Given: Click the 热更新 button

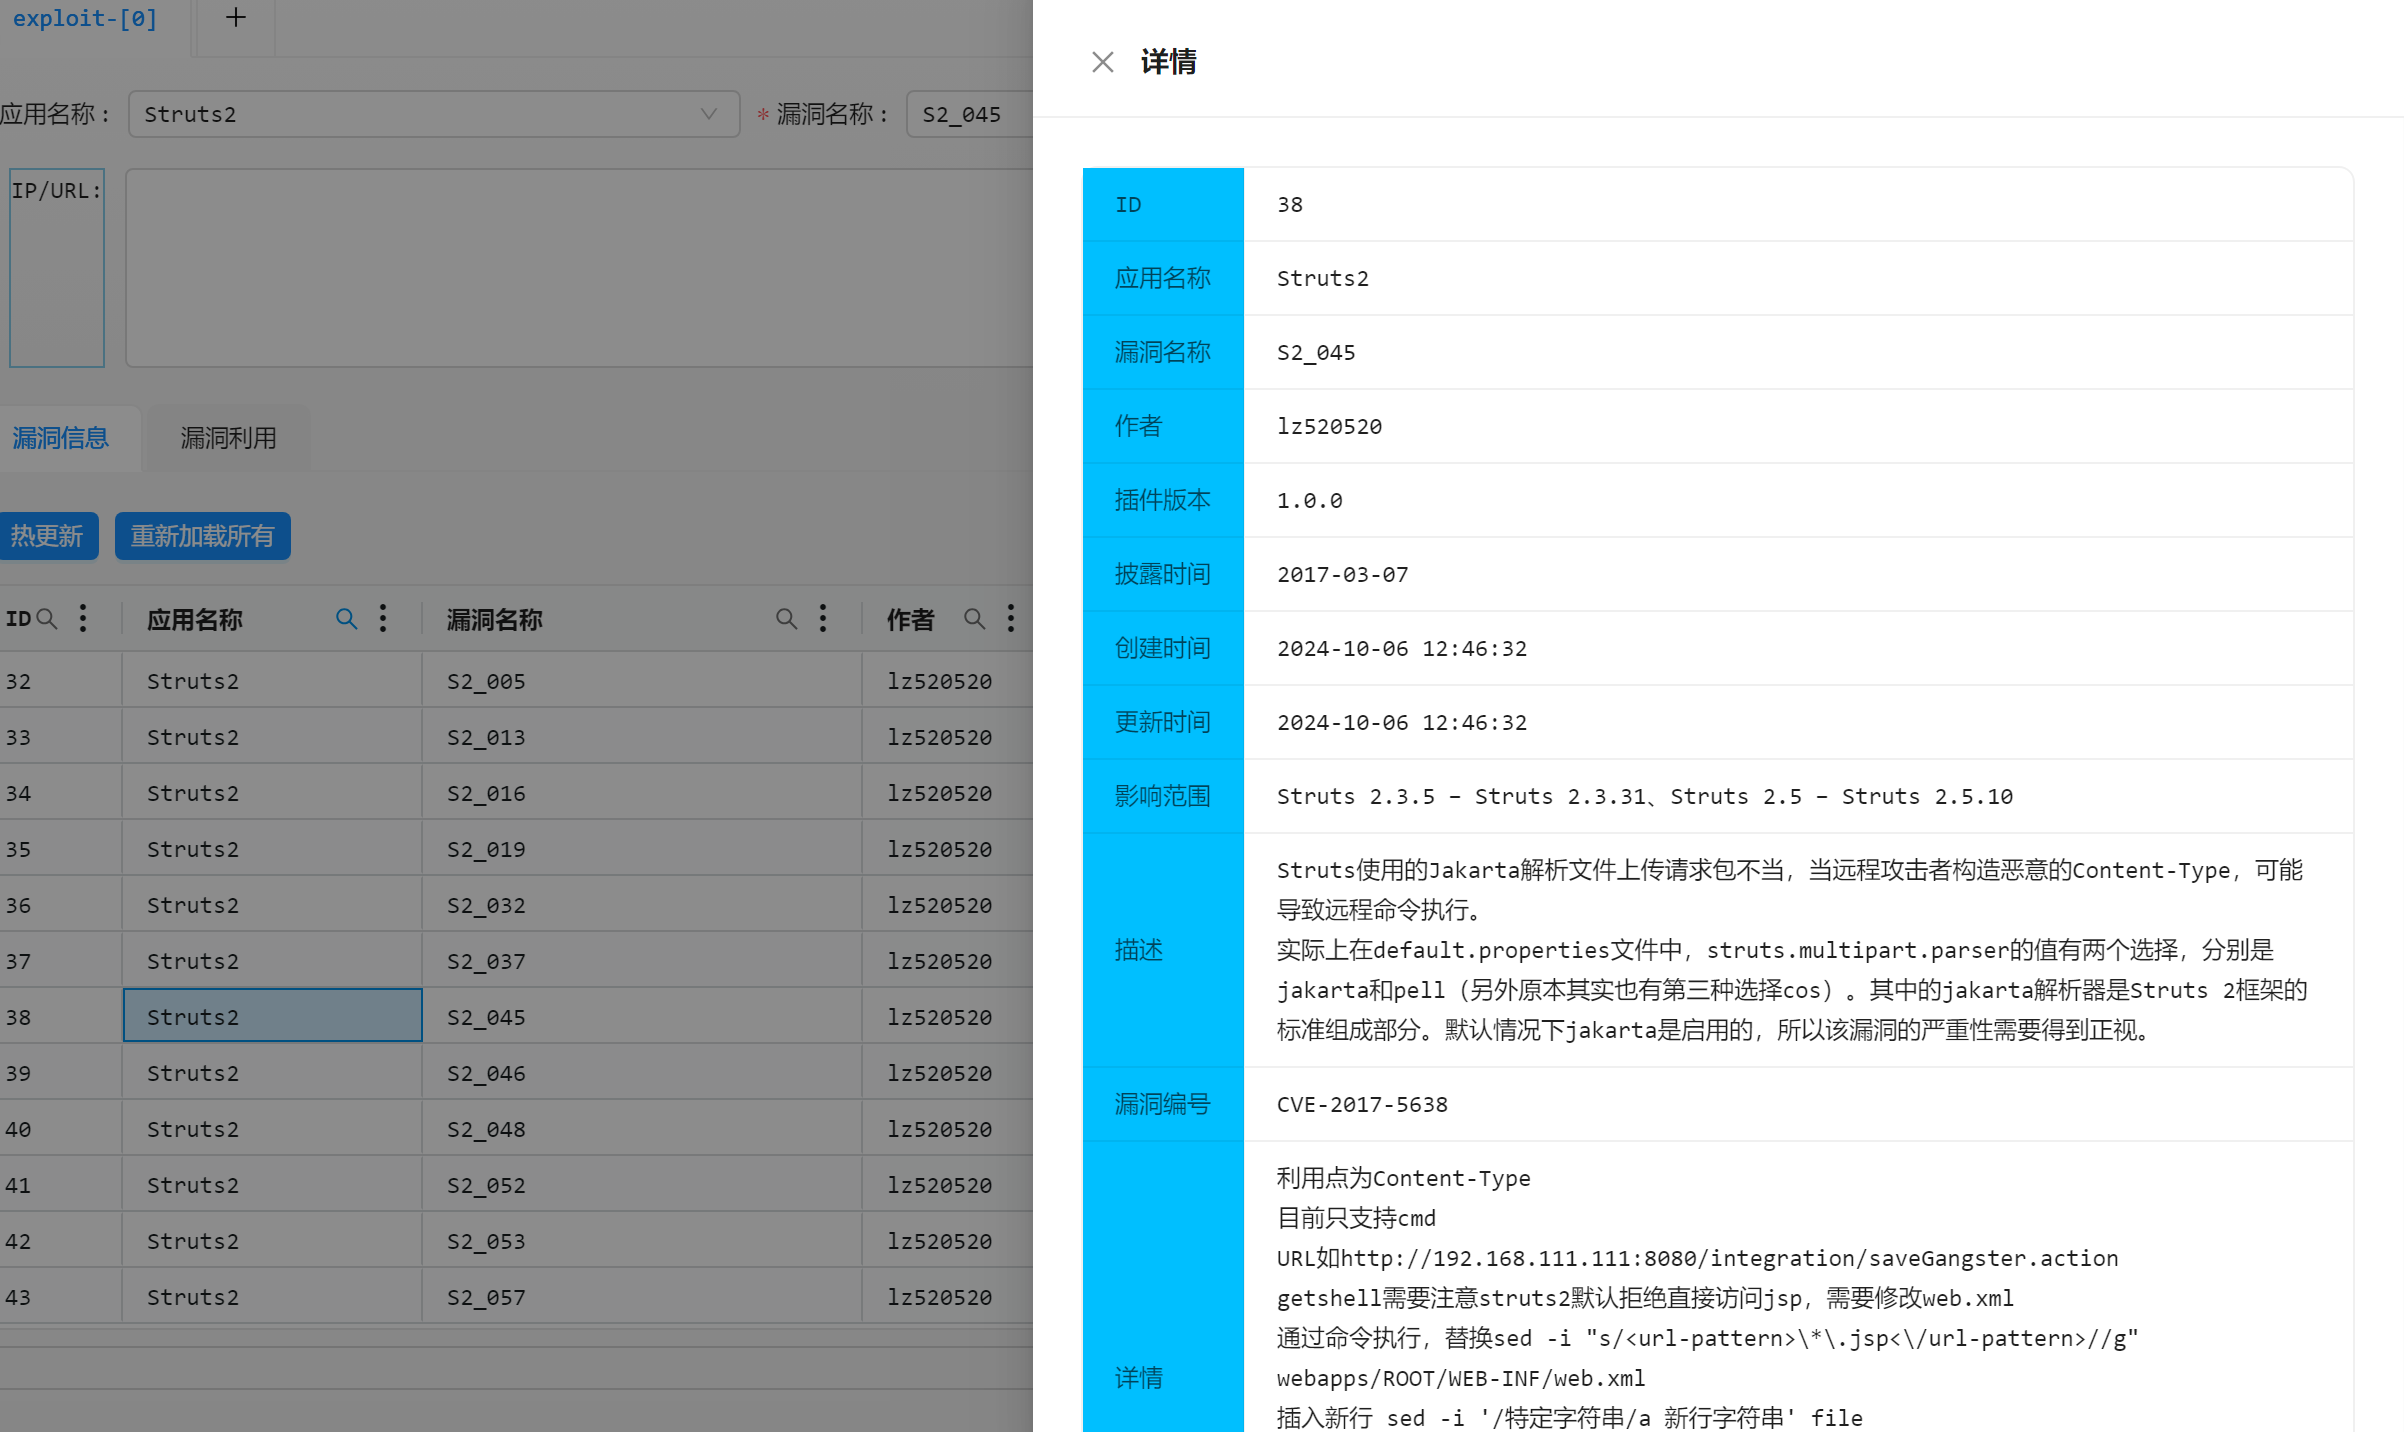Looking at the screenshot, I should (x=47, y=536).
